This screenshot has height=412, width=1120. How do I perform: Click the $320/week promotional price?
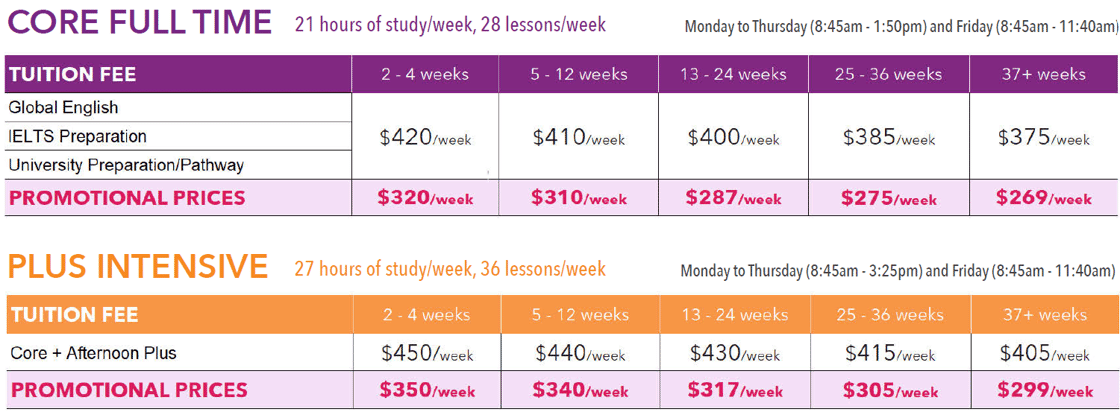(425, 198)
